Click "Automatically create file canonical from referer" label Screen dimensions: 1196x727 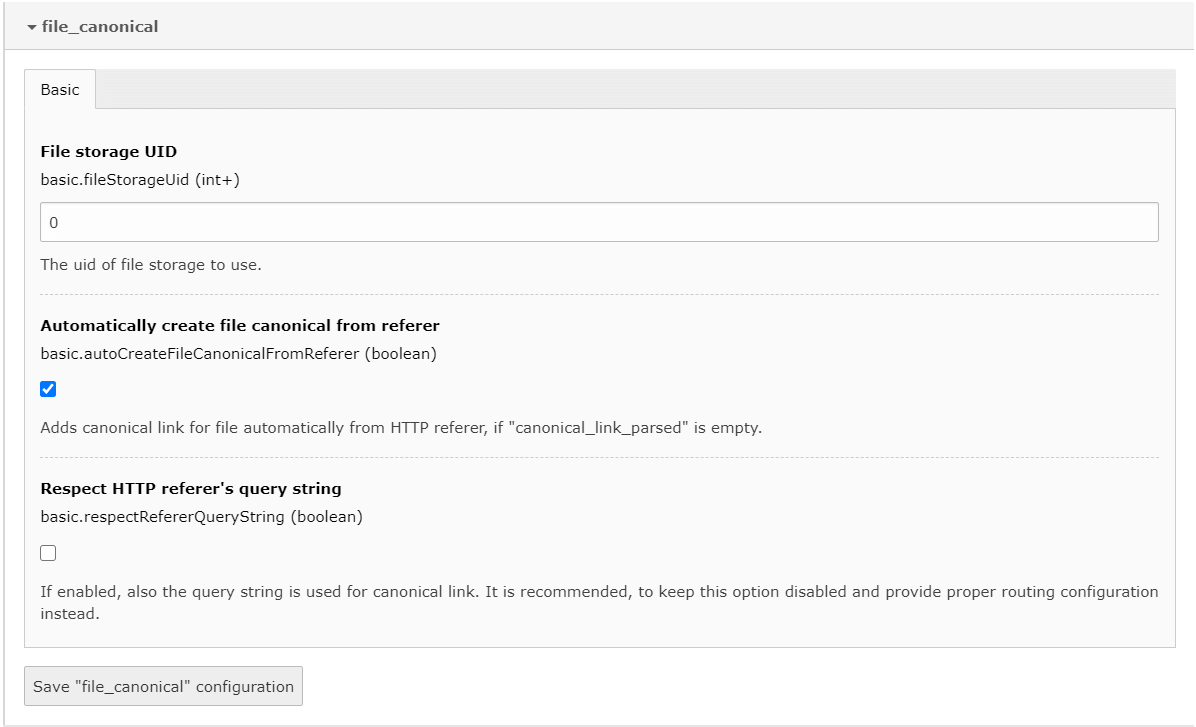click(x=240, y=325)
